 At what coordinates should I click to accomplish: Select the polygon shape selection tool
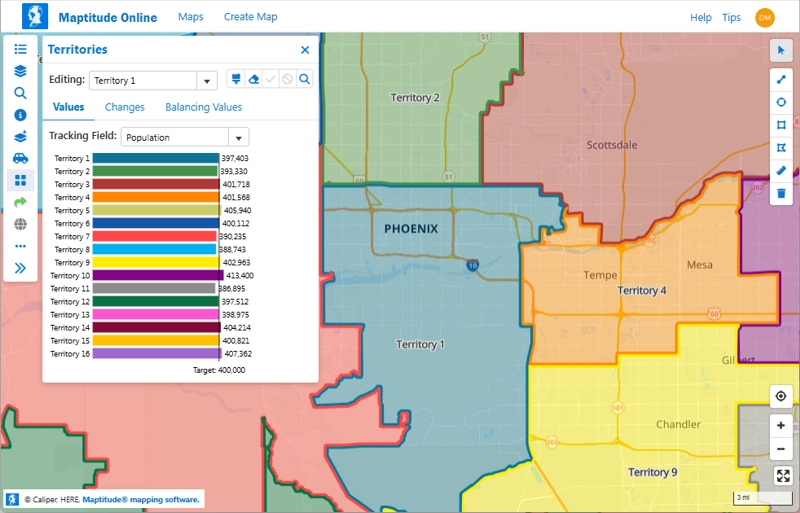(782, 147)
